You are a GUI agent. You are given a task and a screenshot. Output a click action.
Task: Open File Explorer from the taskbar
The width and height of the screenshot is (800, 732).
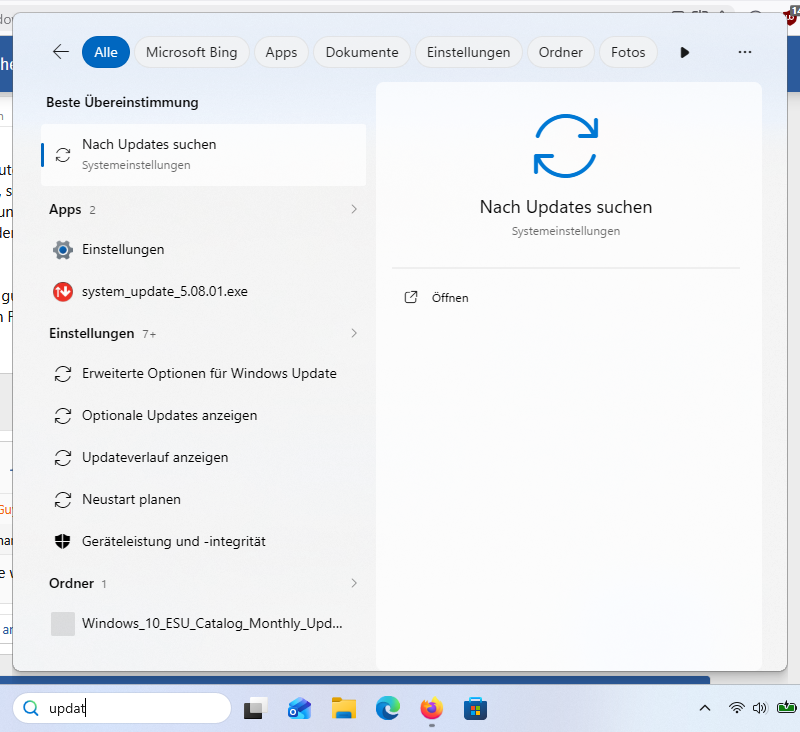tap(344, 709)
